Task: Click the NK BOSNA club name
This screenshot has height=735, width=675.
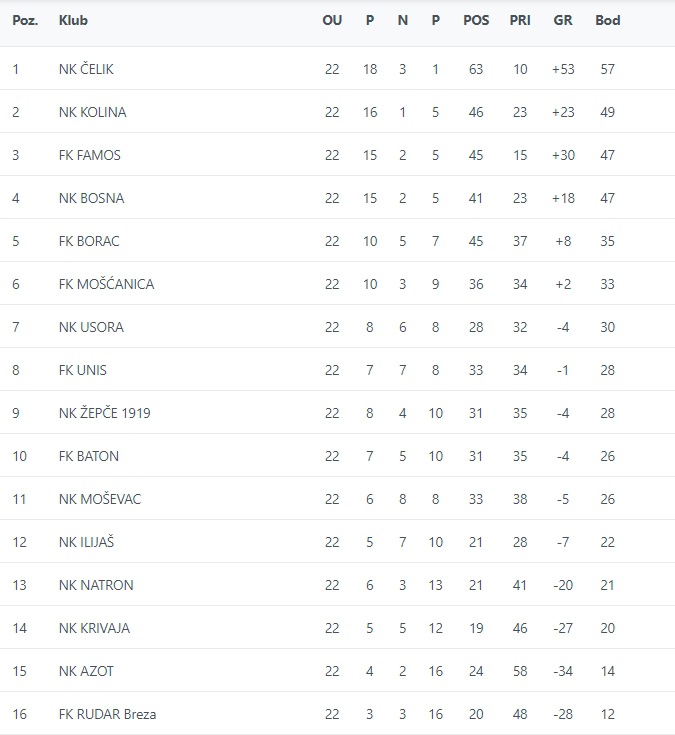Action: (92, 198)
